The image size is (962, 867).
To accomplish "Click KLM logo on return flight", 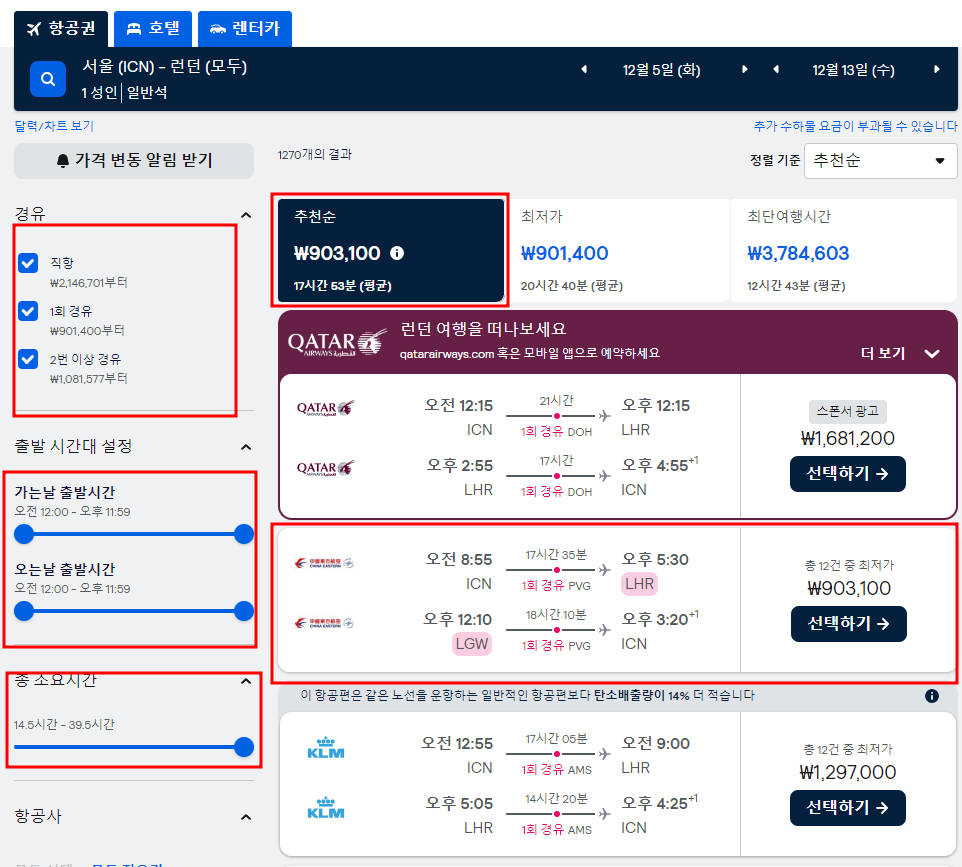I will click(326, 807).
